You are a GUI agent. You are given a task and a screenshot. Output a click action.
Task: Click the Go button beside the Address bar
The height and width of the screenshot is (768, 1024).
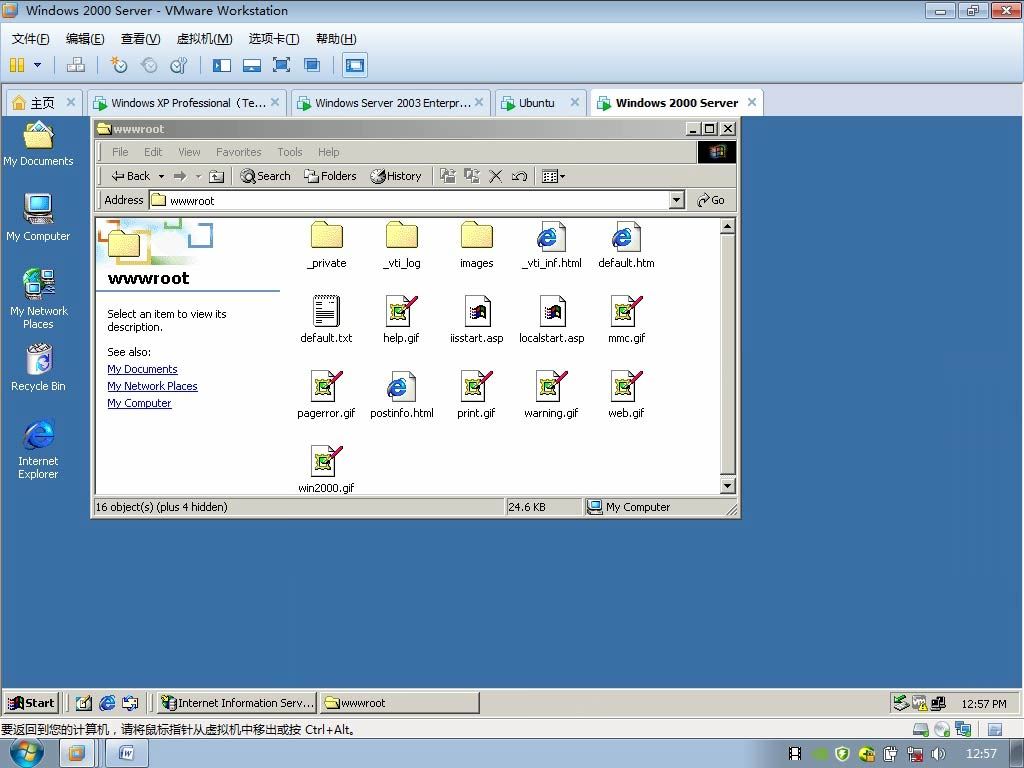tap(711, 200)
